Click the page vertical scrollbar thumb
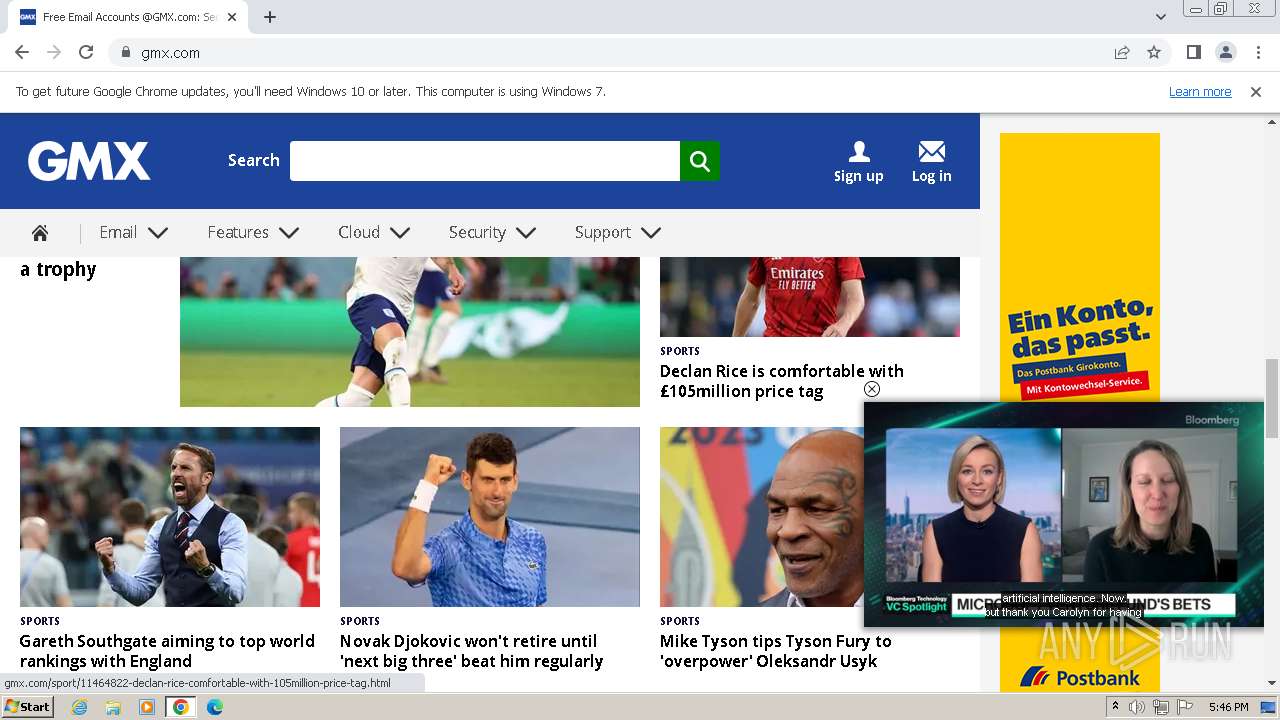The image size is (1280, 720). [1272, 398]
